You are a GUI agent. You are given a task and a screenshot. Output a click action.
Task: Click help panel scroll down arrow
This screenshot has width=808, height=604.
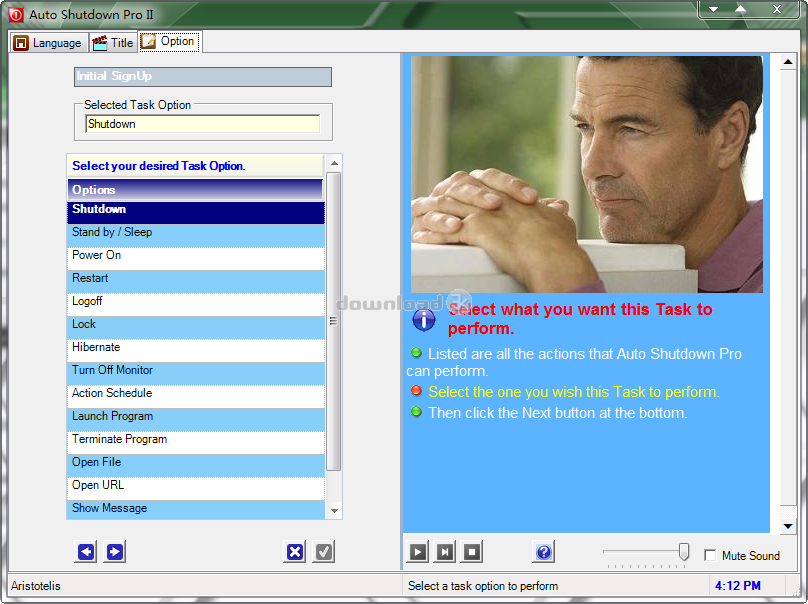(788, 526)
